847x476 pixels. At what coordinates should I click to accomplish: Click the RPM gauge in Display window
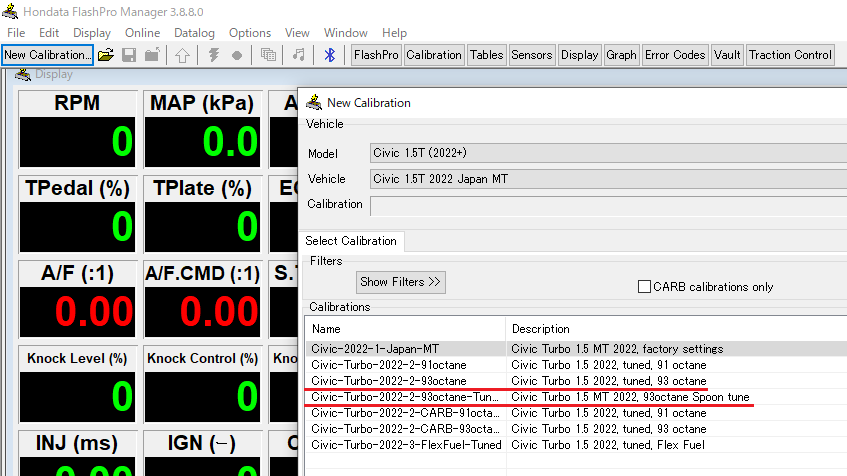click(77, 129)
